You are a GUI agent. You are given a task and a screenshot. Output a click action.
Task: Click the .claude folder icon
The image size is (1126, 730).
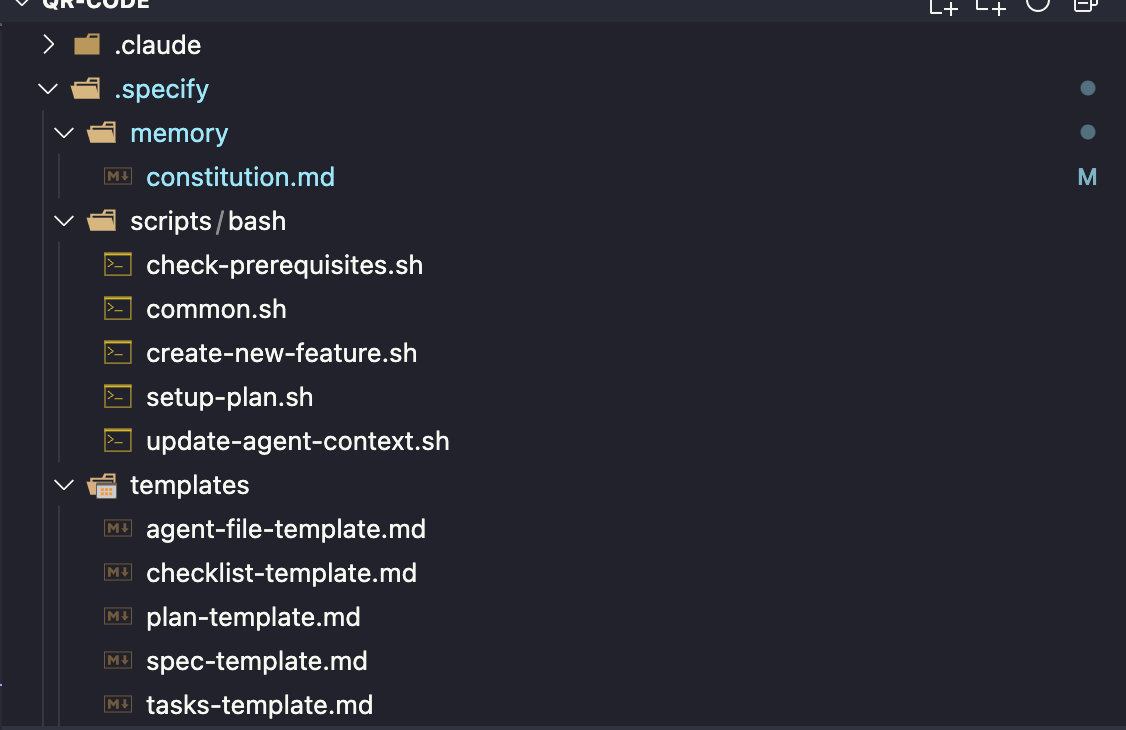(88, 45)
